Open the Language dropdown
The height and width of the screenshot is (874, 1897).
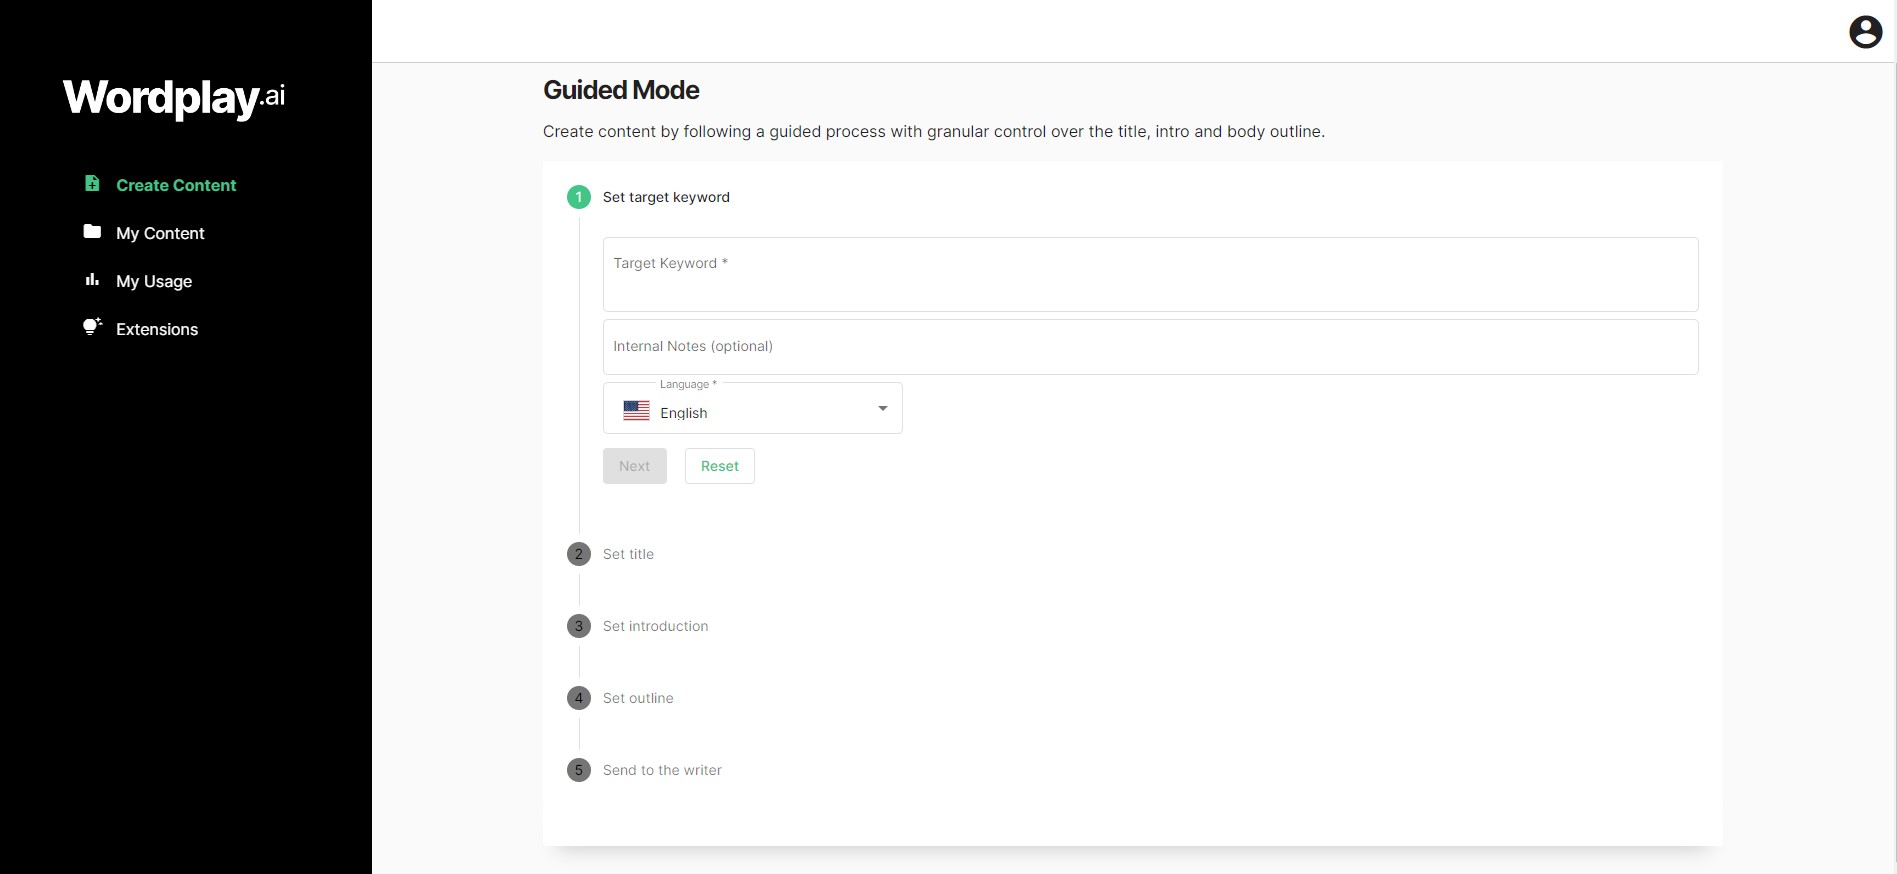(881, 408)
